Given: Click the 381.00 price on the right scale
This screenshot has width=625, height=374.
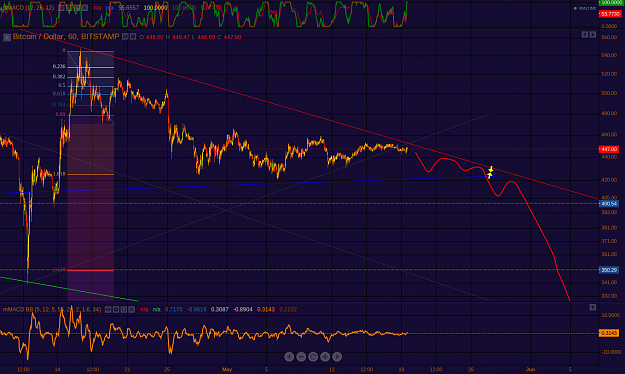Looking at the screenshot, I should 609,228.
